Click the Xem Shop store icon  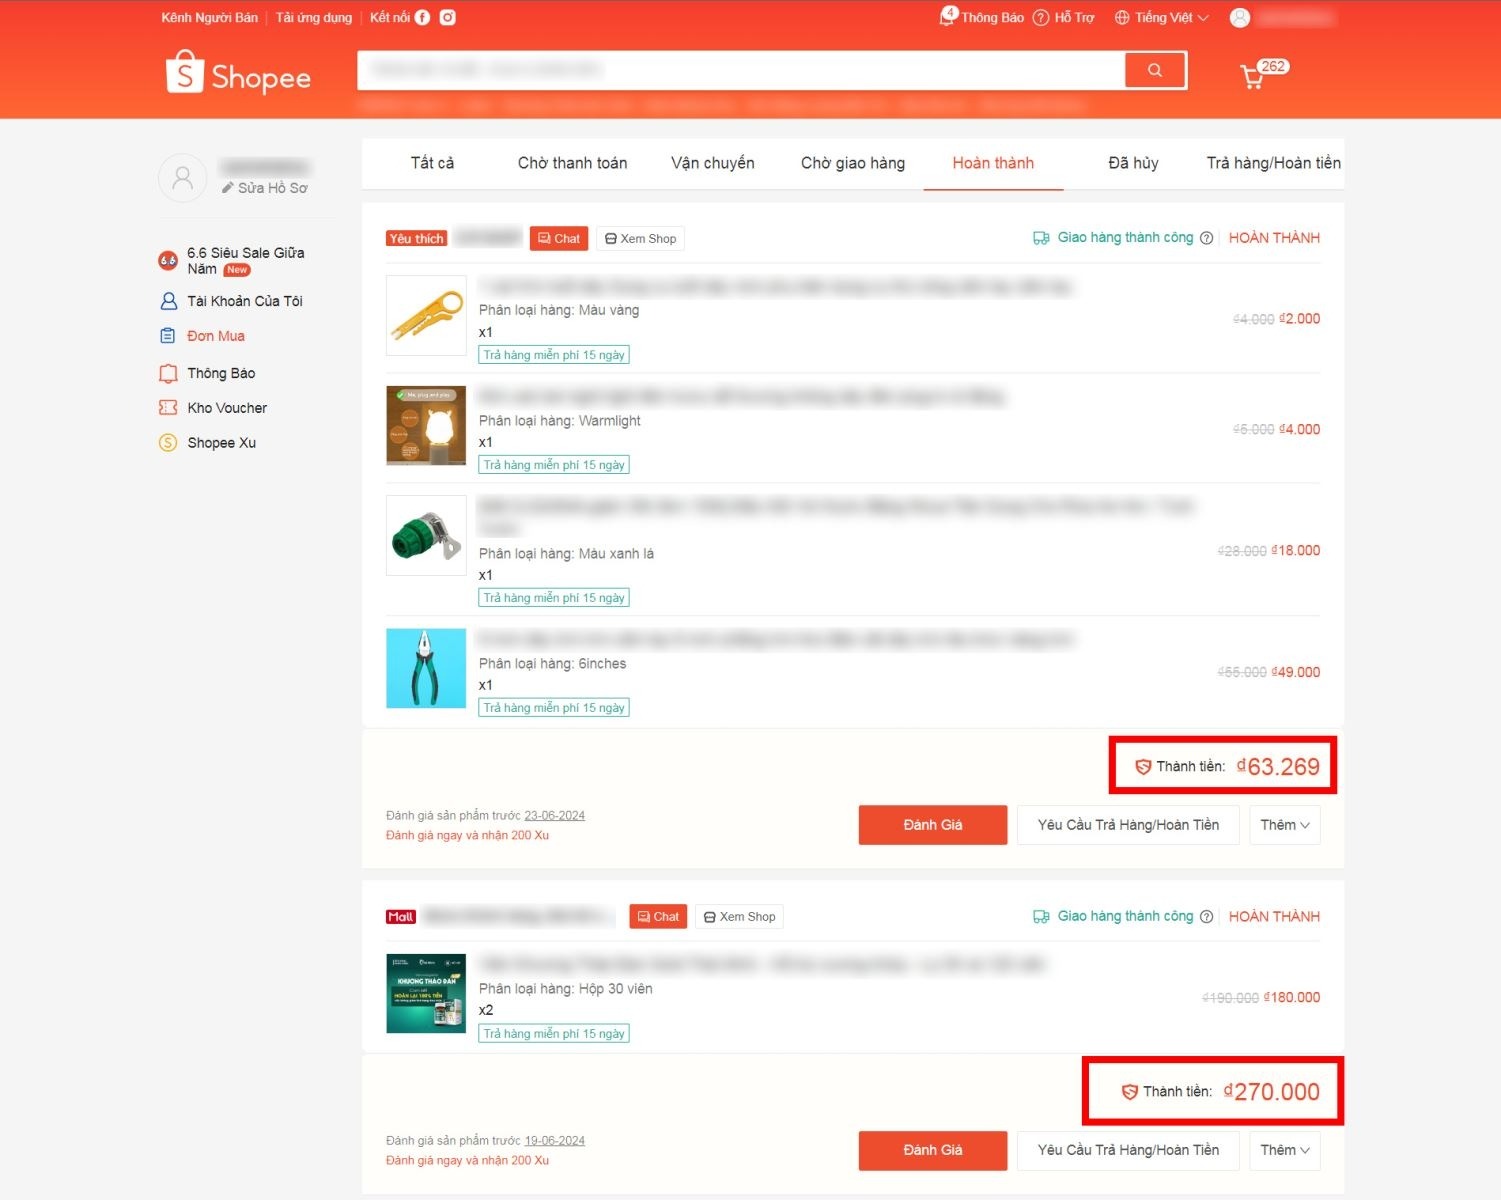[x=611, y=238]
